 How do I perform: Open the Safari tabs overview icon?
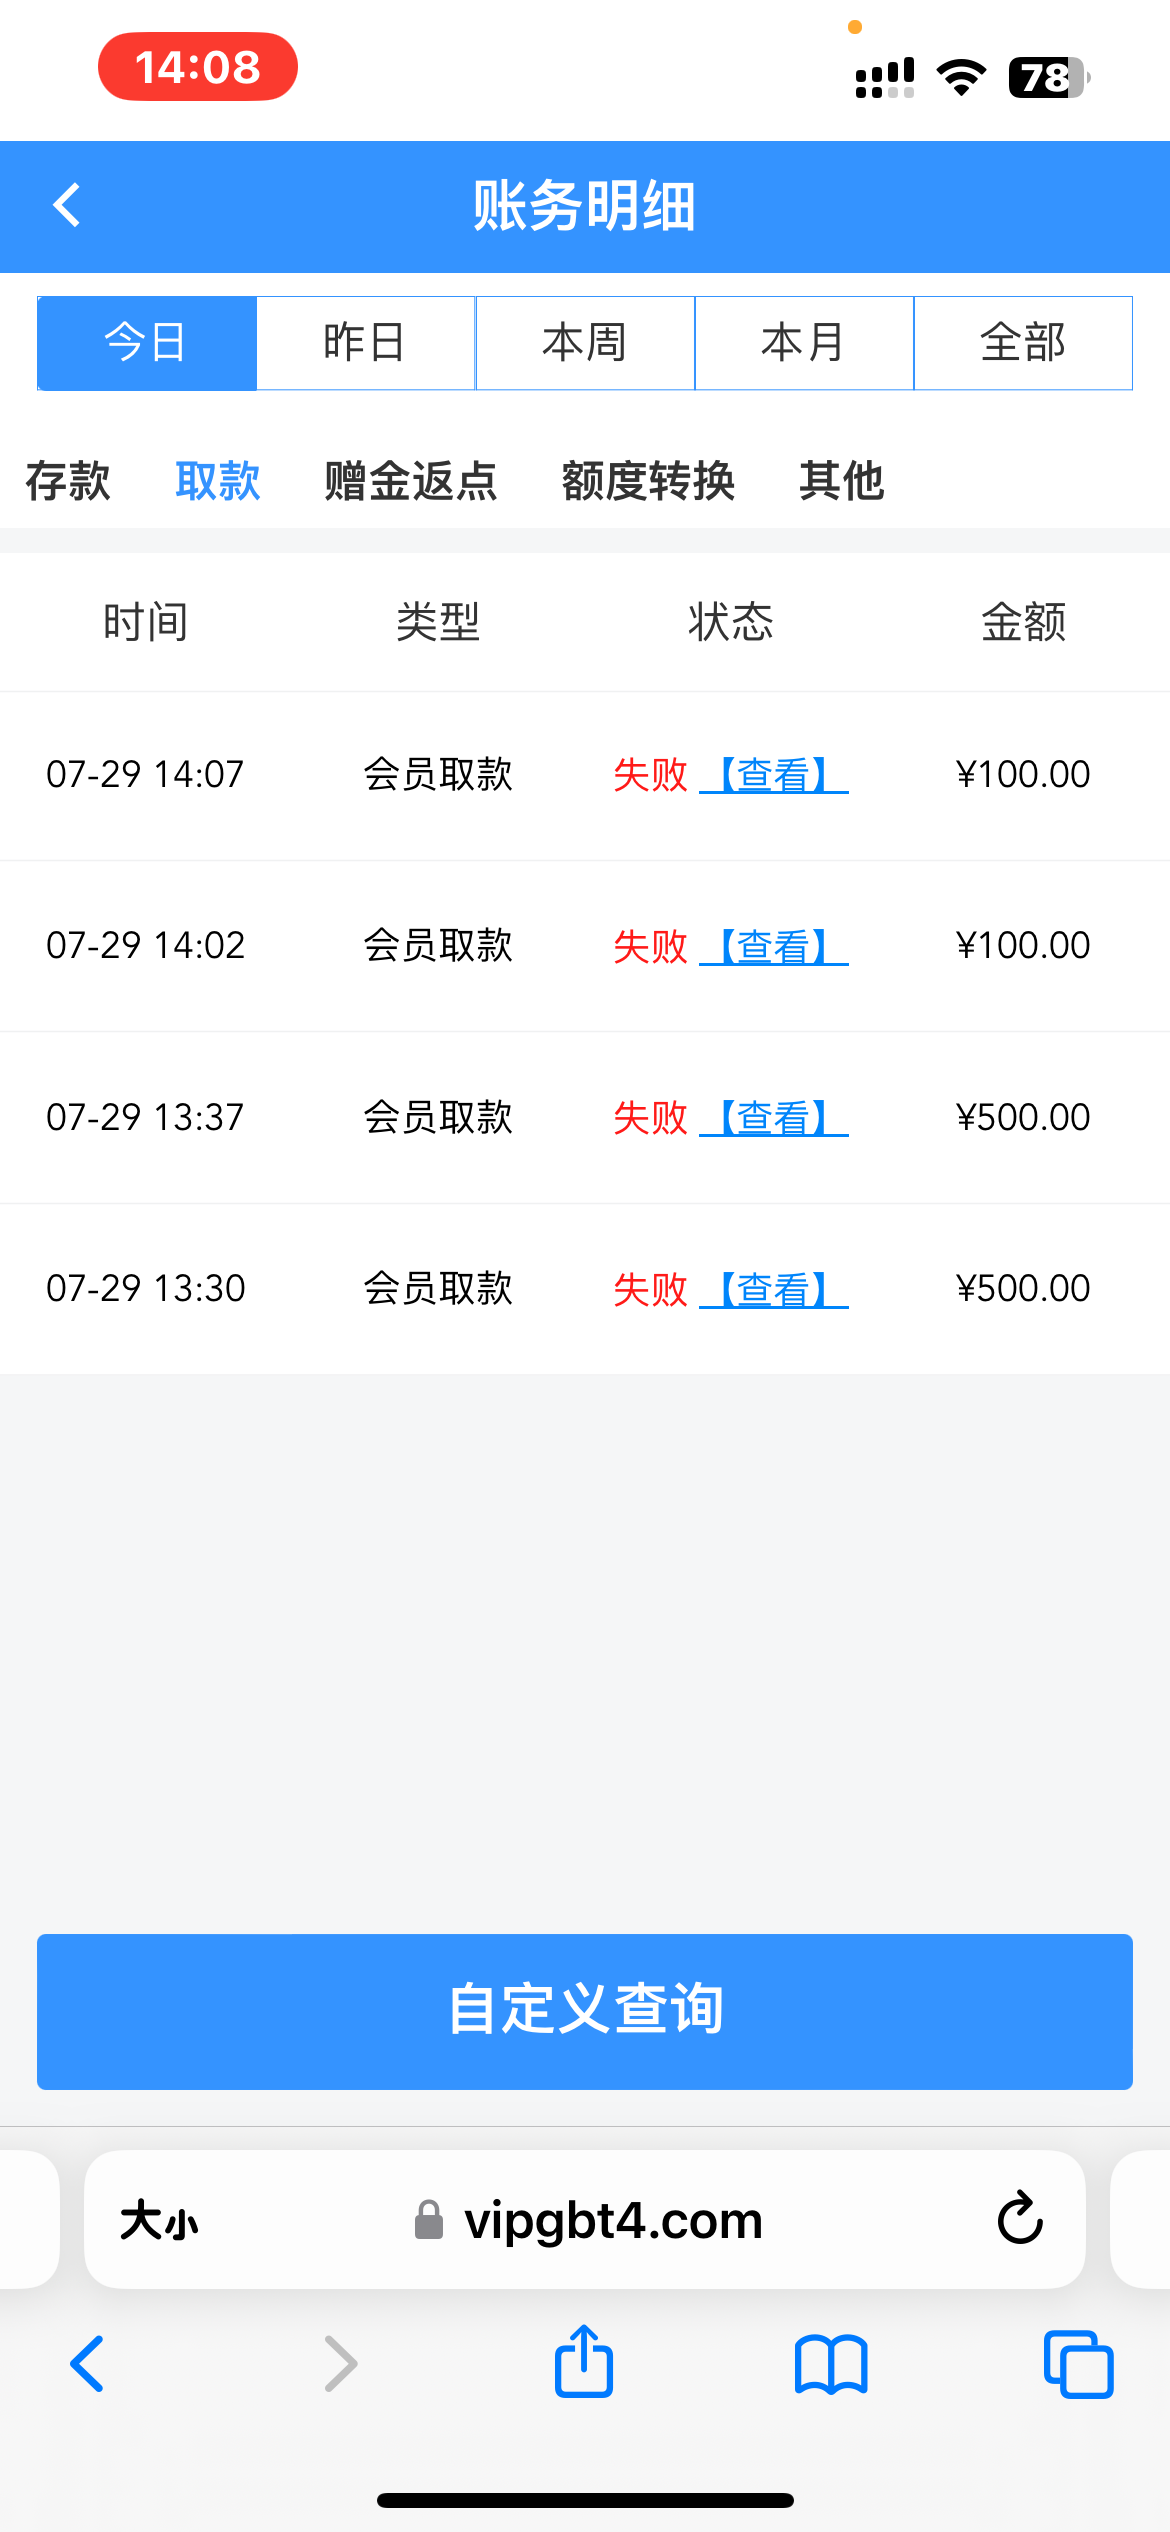tap(1077, 2365)
